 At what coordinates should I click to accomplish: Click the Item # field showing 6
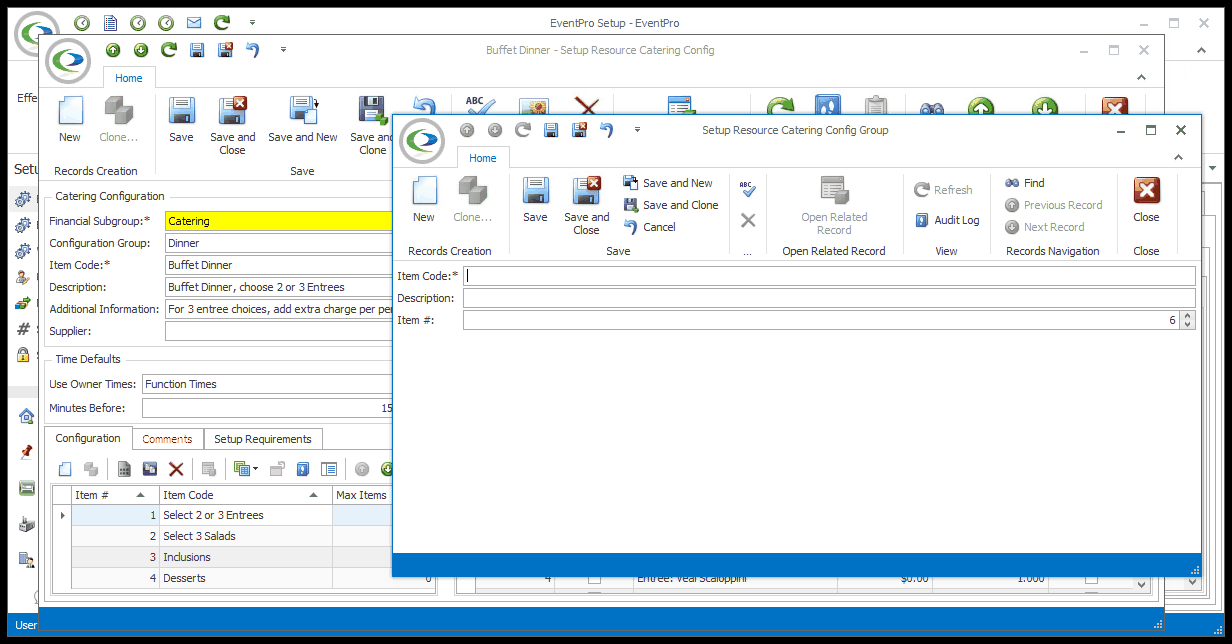click(x=821, y=320)
